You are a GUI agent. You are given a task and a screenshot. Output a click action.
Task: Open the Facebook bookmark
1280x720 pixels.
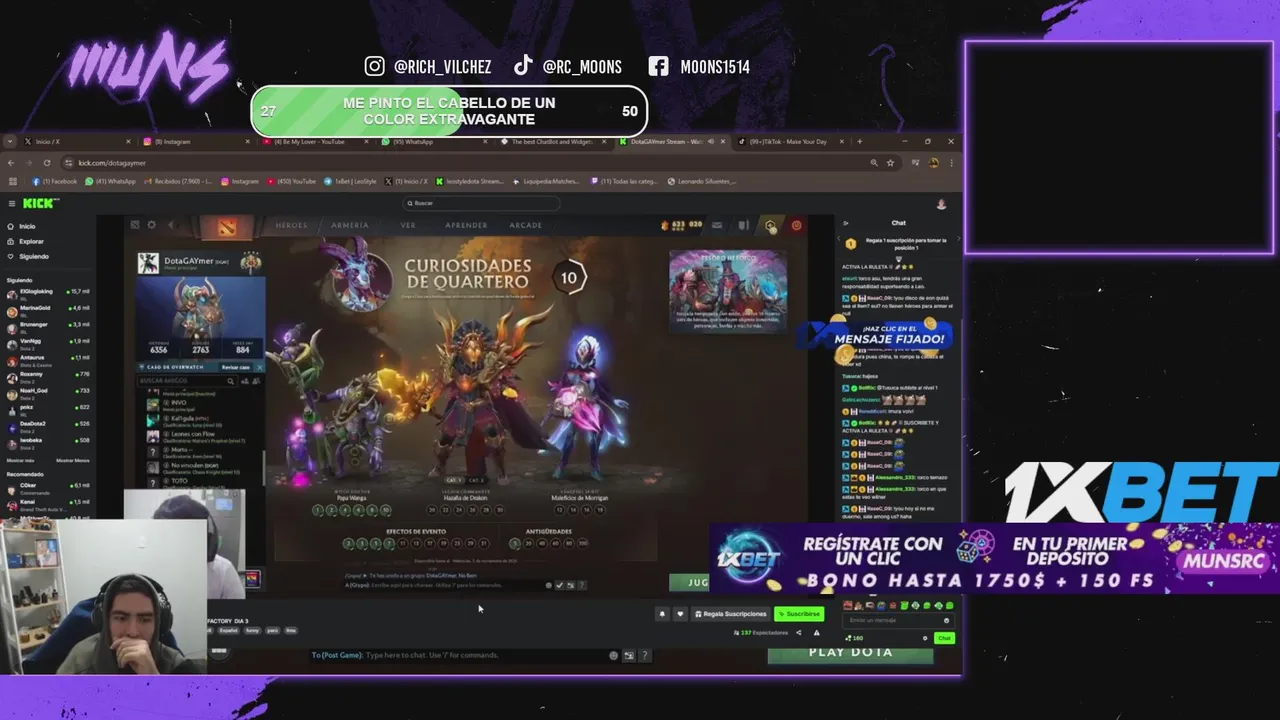[x=55, y=181]
